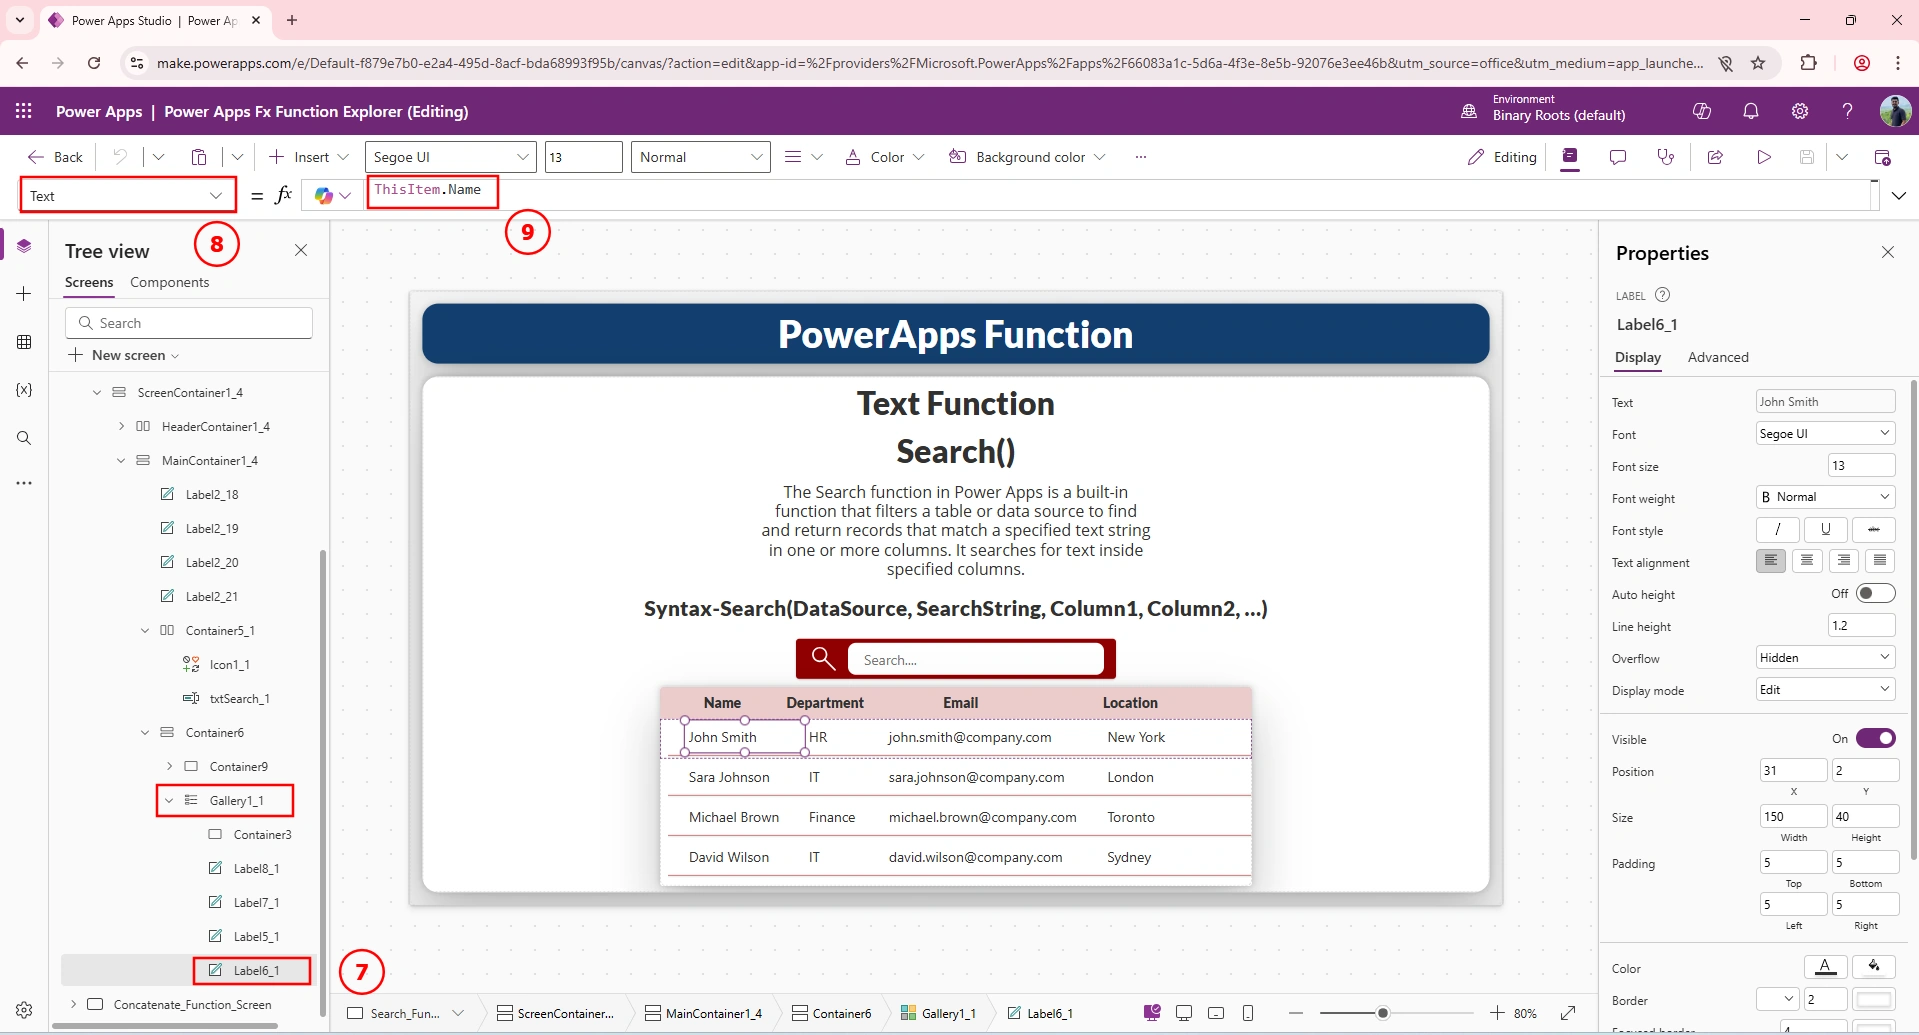Screen dimensions: 1919x1035
Task: Open the Variables {x} icon in left rail
Action: tap(24, 390)
